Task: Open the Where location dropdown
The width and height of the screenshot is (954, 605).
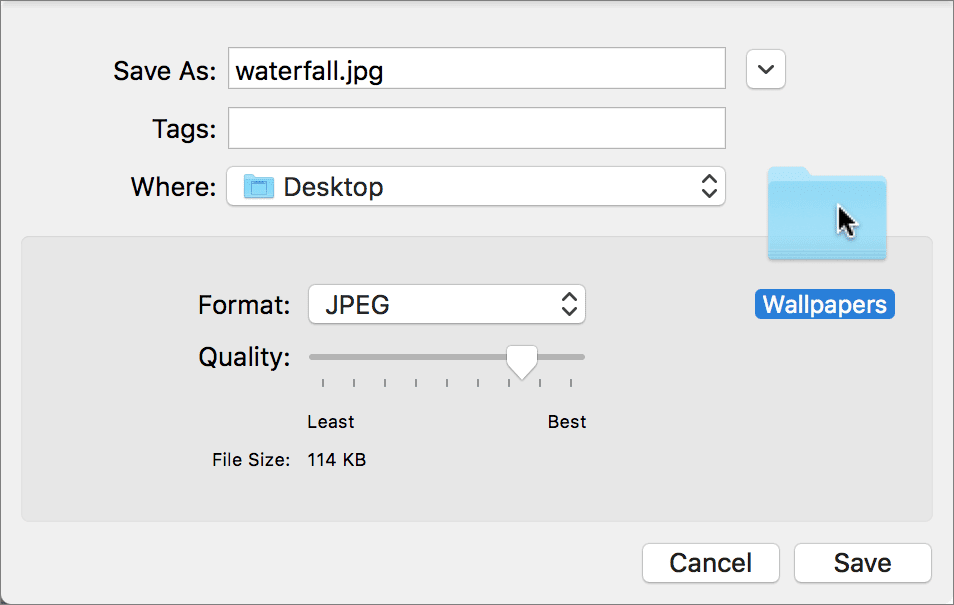Action: pyautogui.click(x=475, y=187)
